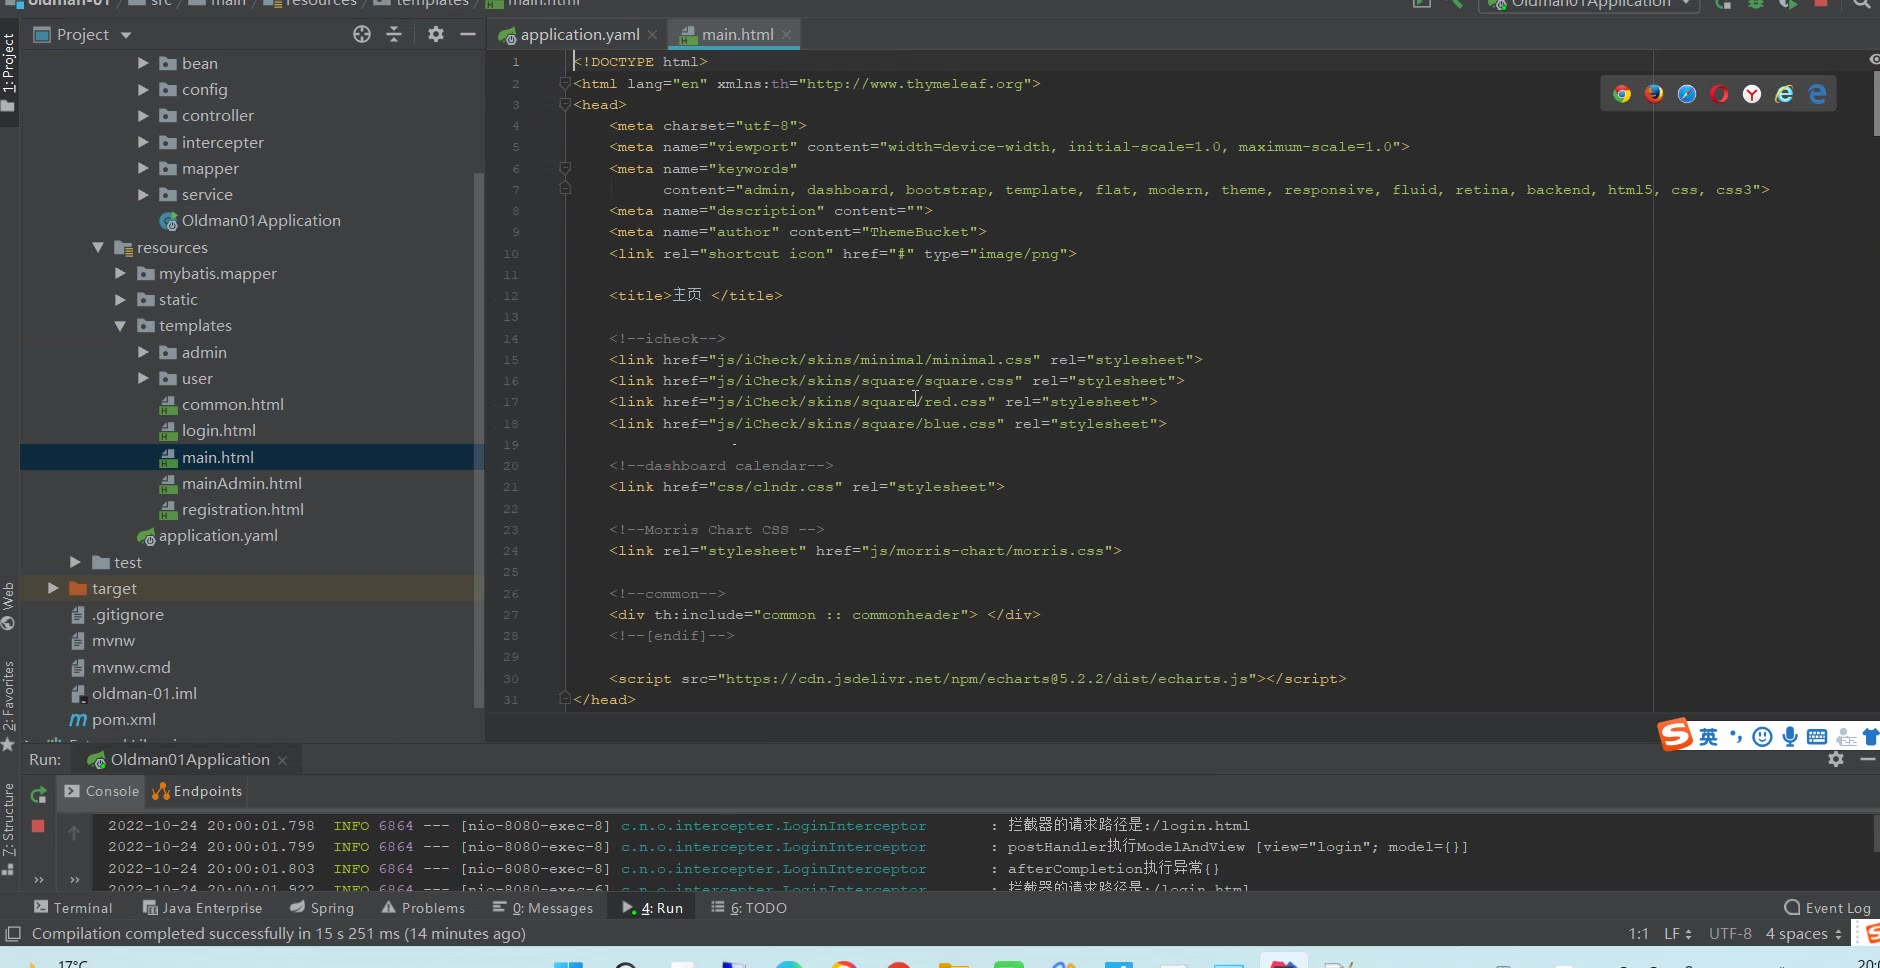Stop application via top toolbar red square

[x=1821, y=4]
